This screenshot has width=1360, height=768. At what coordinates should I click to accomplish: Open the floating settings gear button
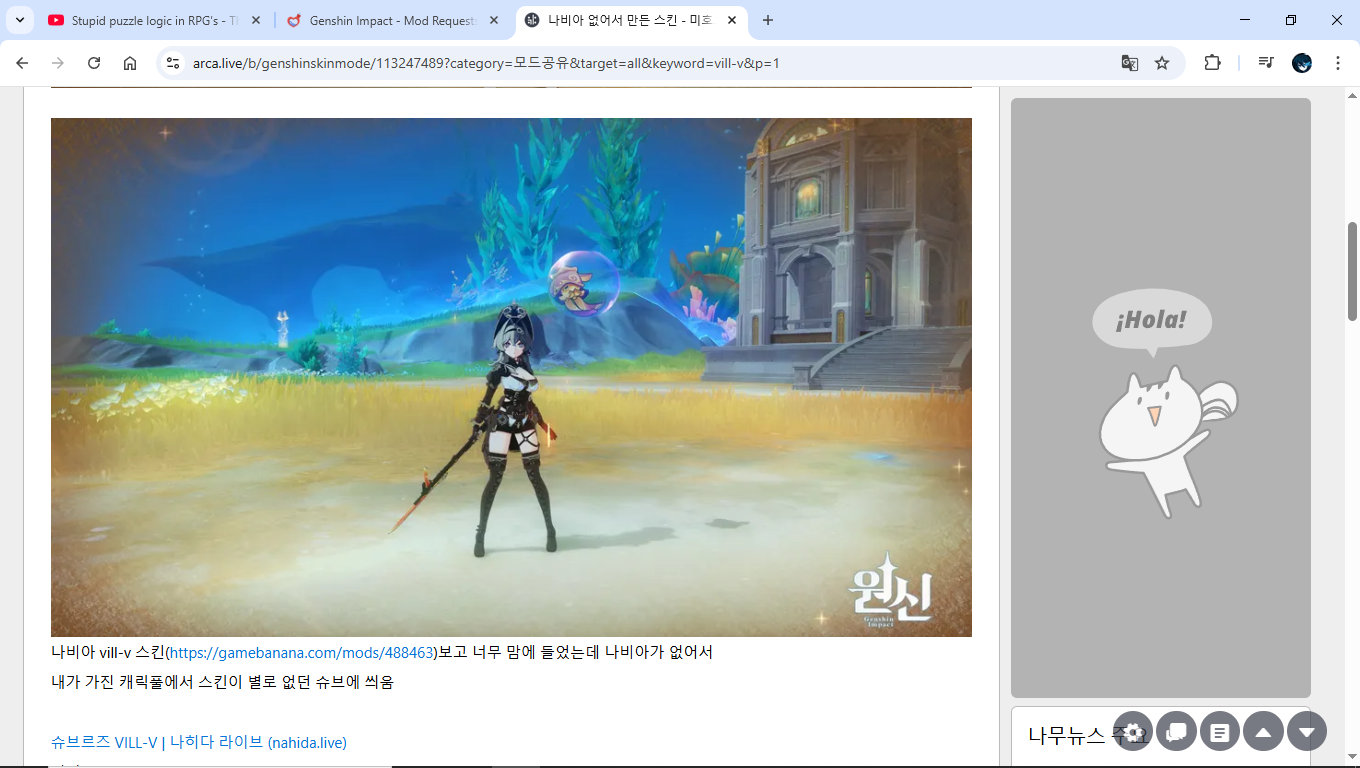(x=1133, y=732)
